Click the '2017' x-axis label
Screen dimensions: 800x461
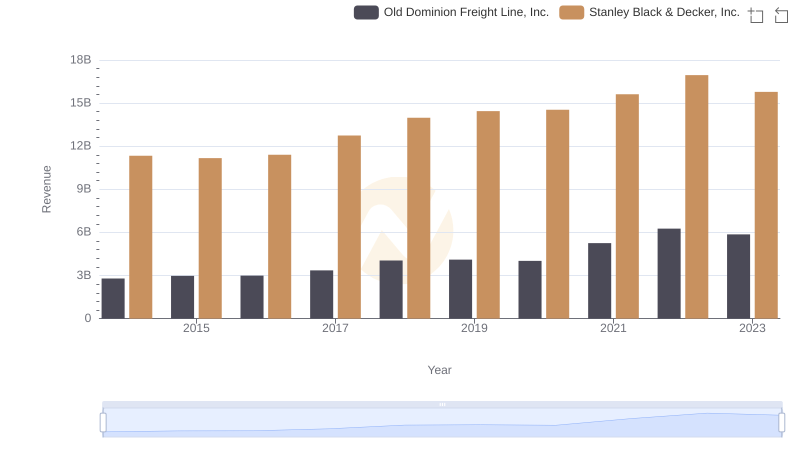tap(335, 328)
